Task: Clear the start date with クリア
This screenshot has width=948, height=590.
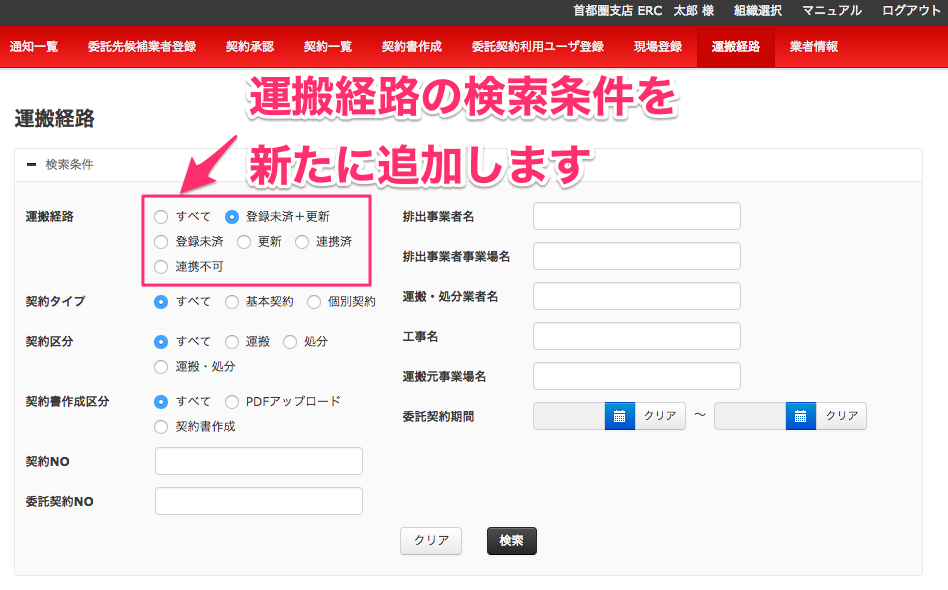Action: pyautogui.click(x=660, y=416)
